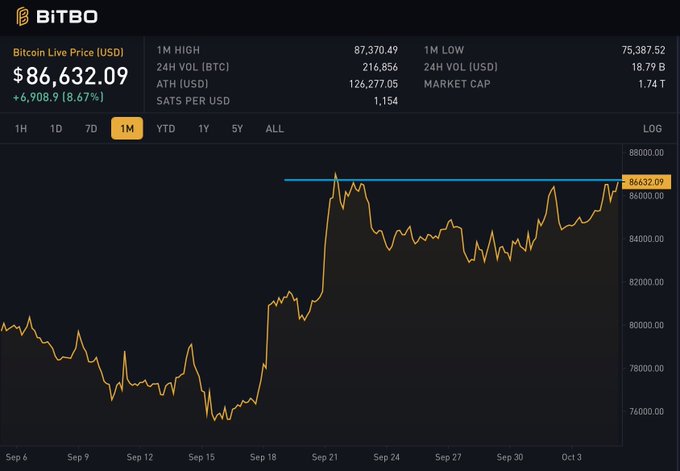Click the 82000.00 price axis label

(x=646, y=282)
